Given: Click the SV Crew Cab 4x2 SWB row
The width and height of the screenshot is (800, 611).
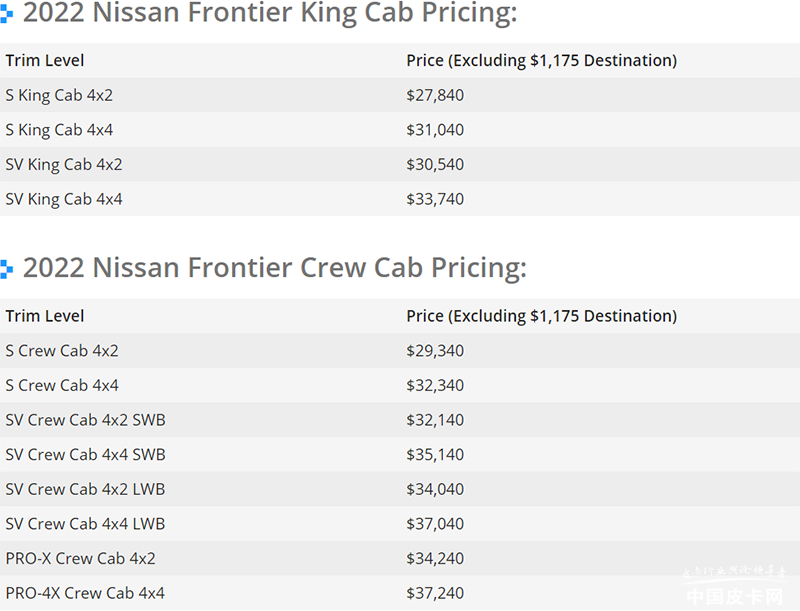Looking at the screenshot, I should coord(85,420).
